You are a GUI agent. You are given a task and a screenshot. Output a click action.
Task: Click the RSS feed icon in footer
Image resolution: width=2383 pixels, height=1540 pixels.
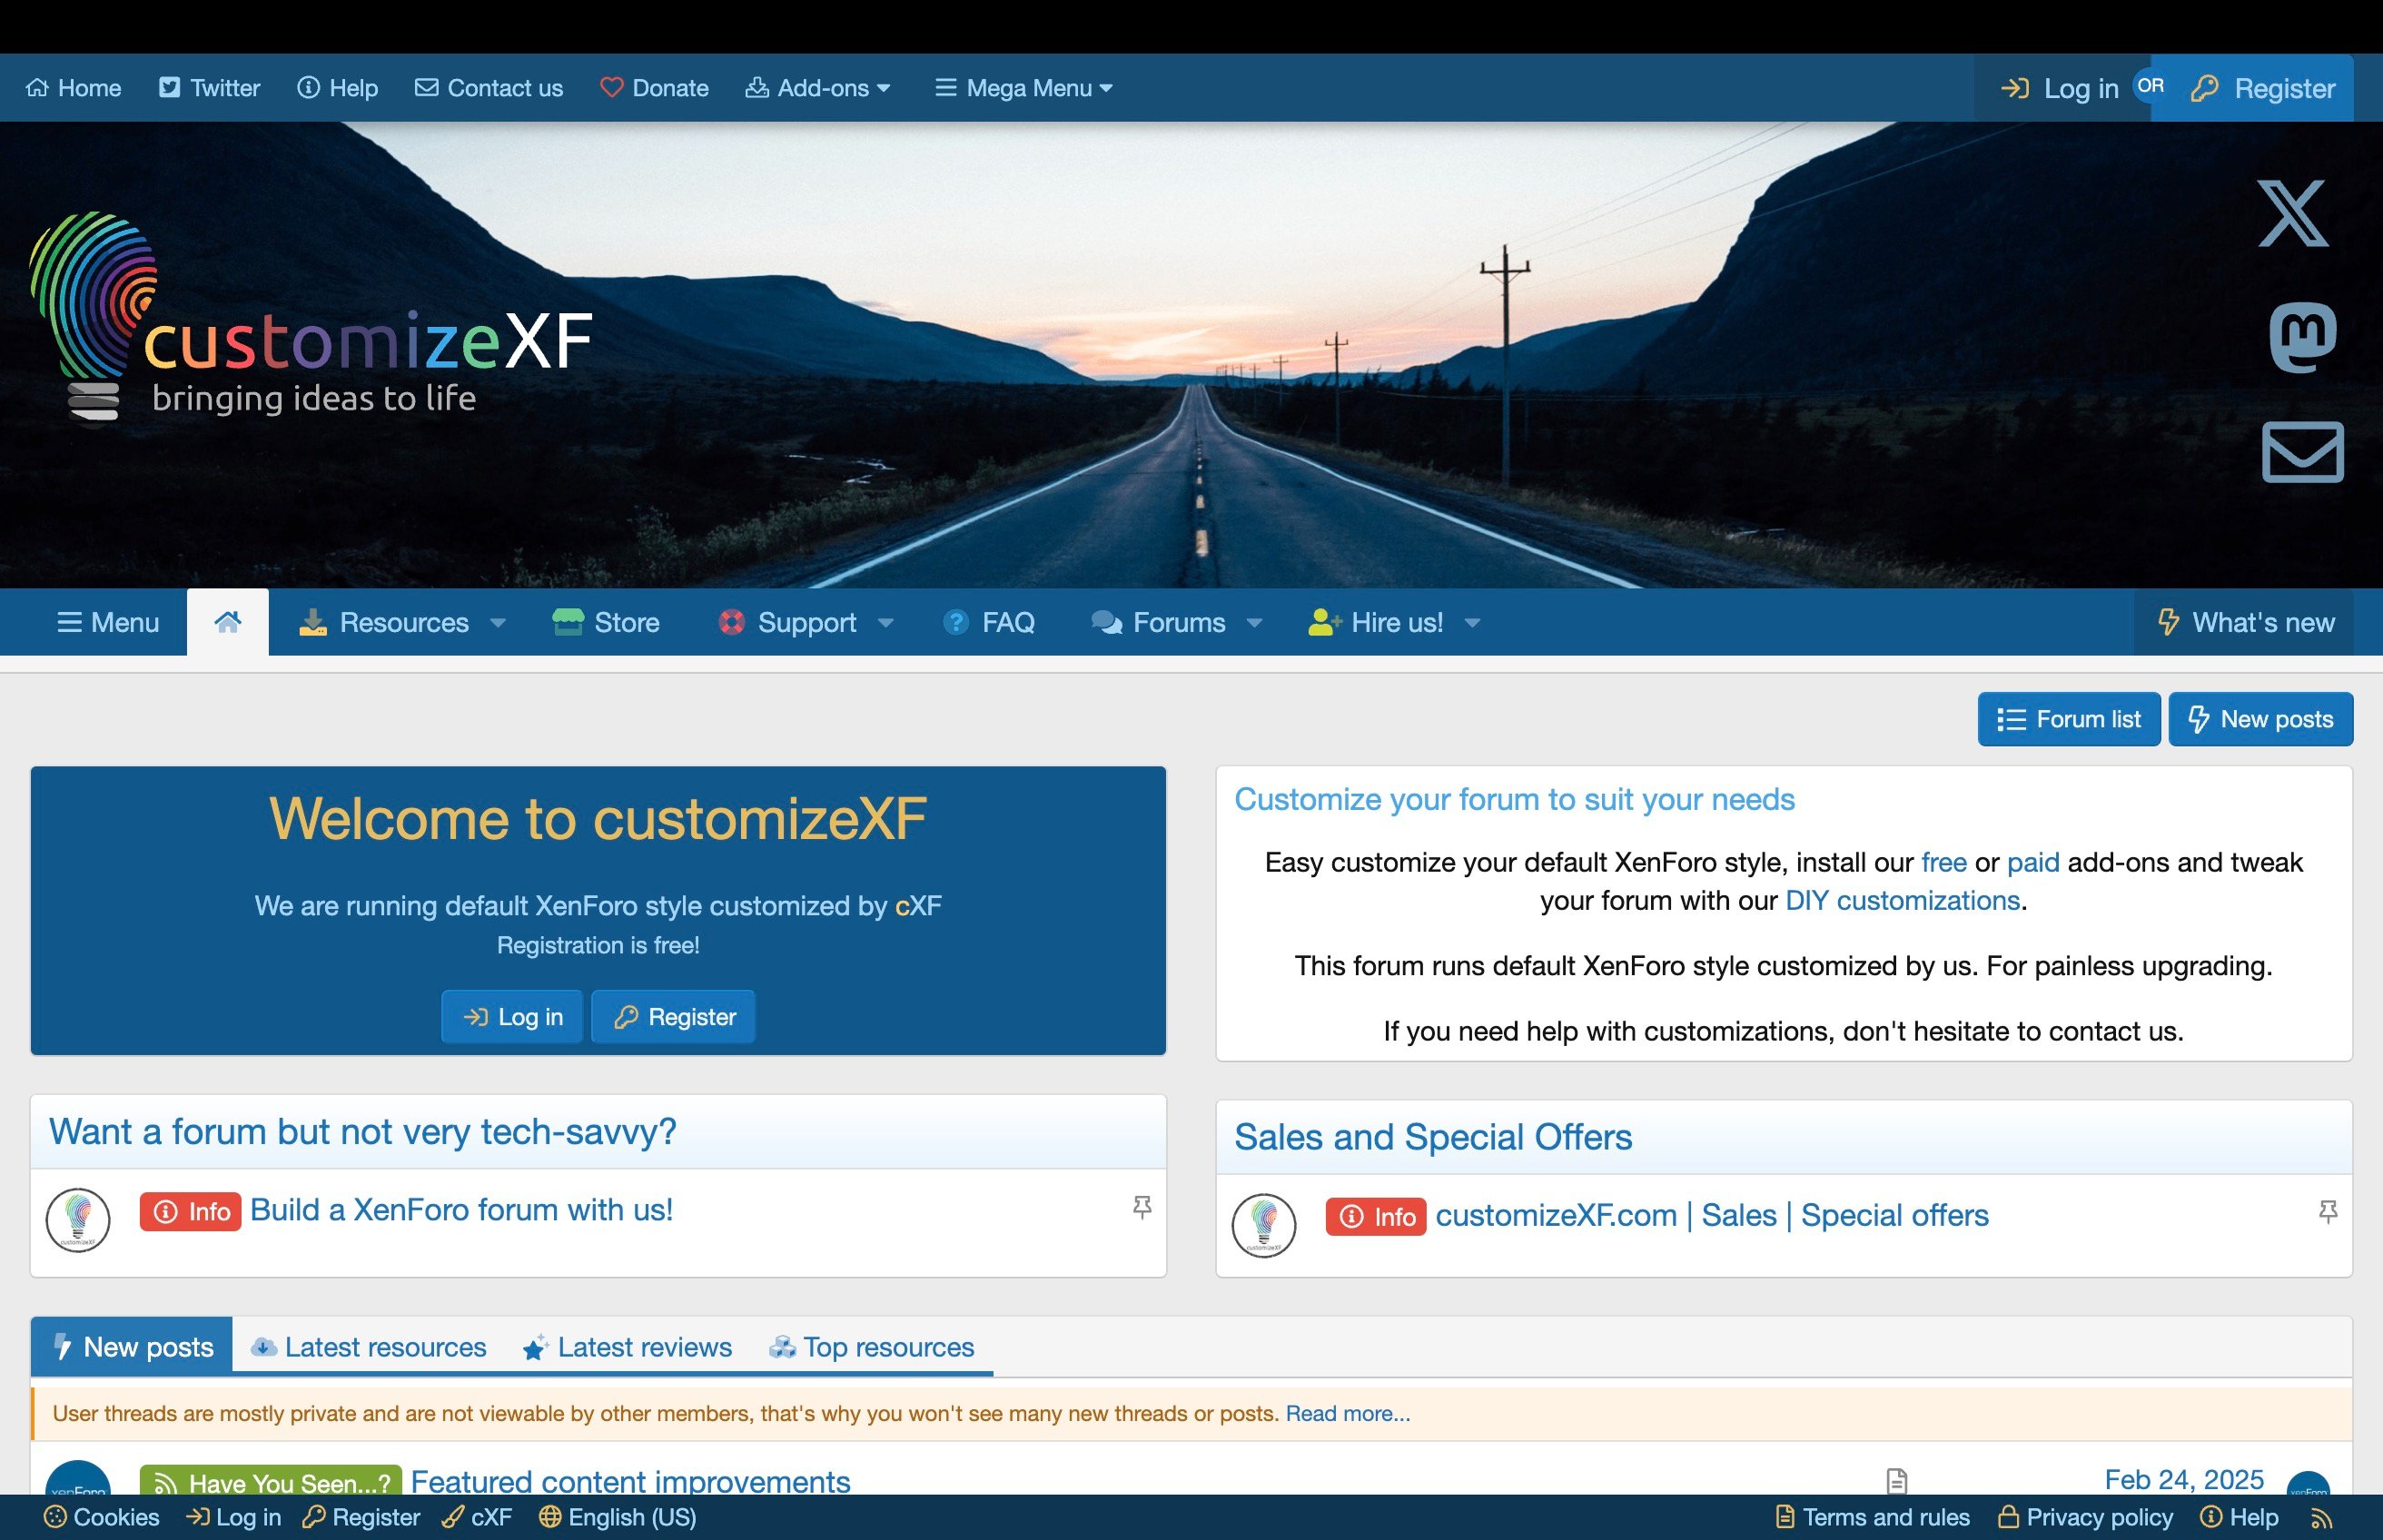pyautogui.click(x=2322, y=1518)
